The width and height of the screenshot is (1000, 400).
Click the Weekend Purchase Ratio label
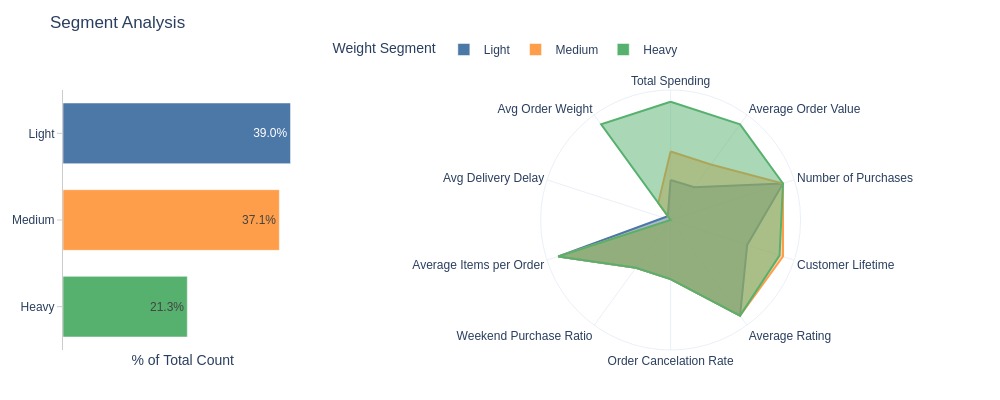point(524,336)
